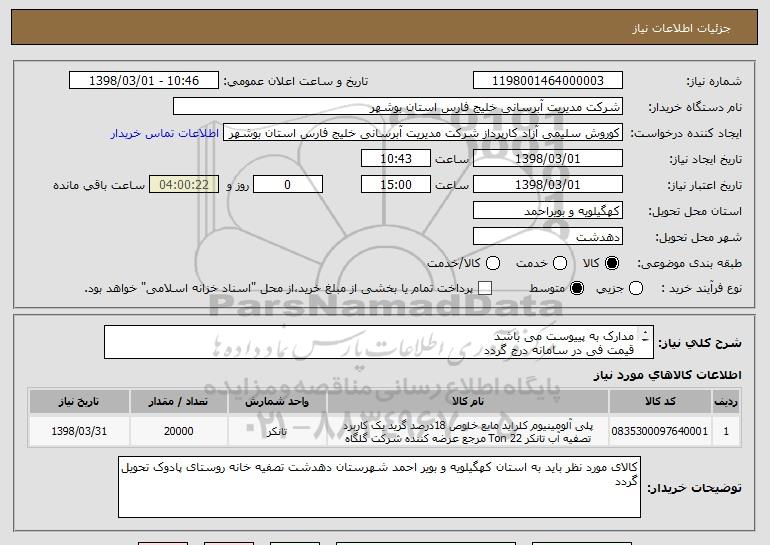Click the کد کالا column header
770x545 pixels.
[660, 402]
